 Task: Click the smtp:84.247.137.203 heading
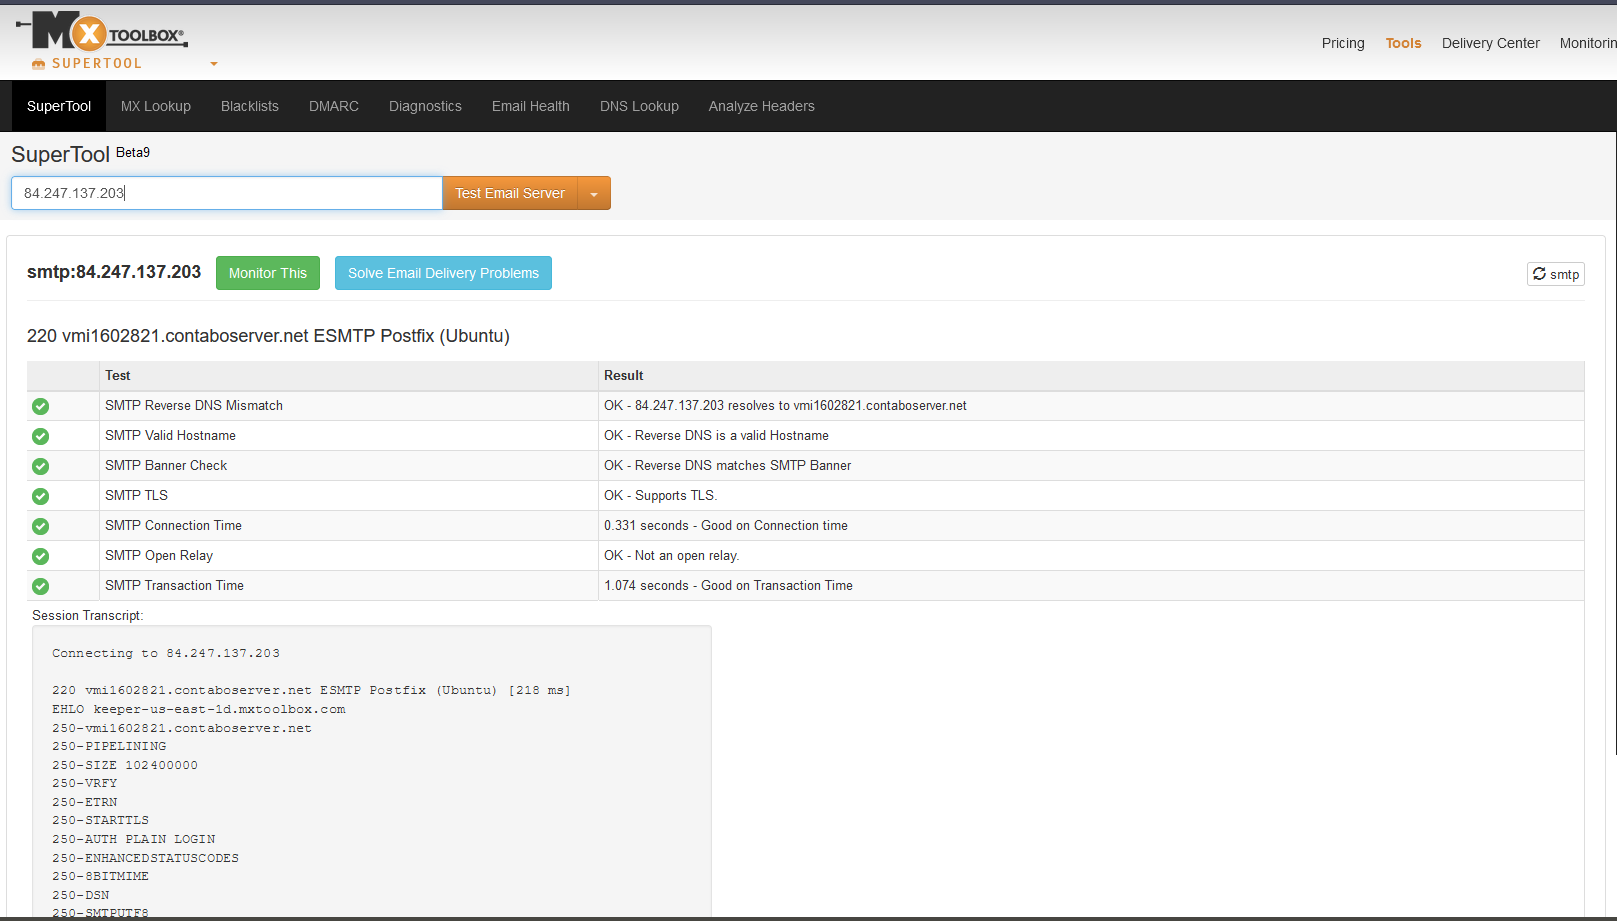[x=114, y=272]
